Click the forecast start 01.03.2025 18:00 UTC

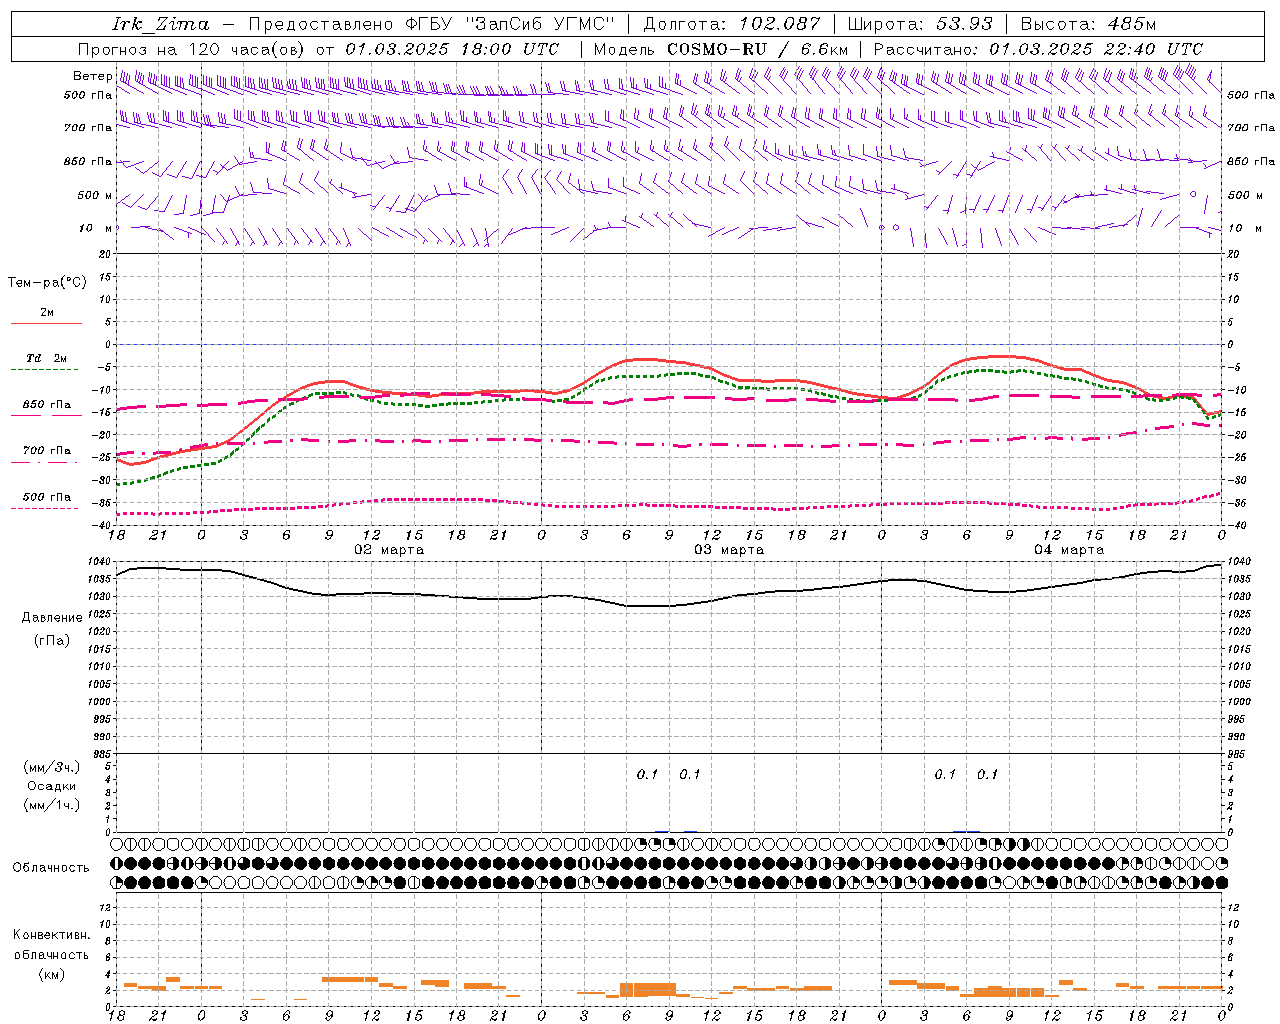click(453, 49)
